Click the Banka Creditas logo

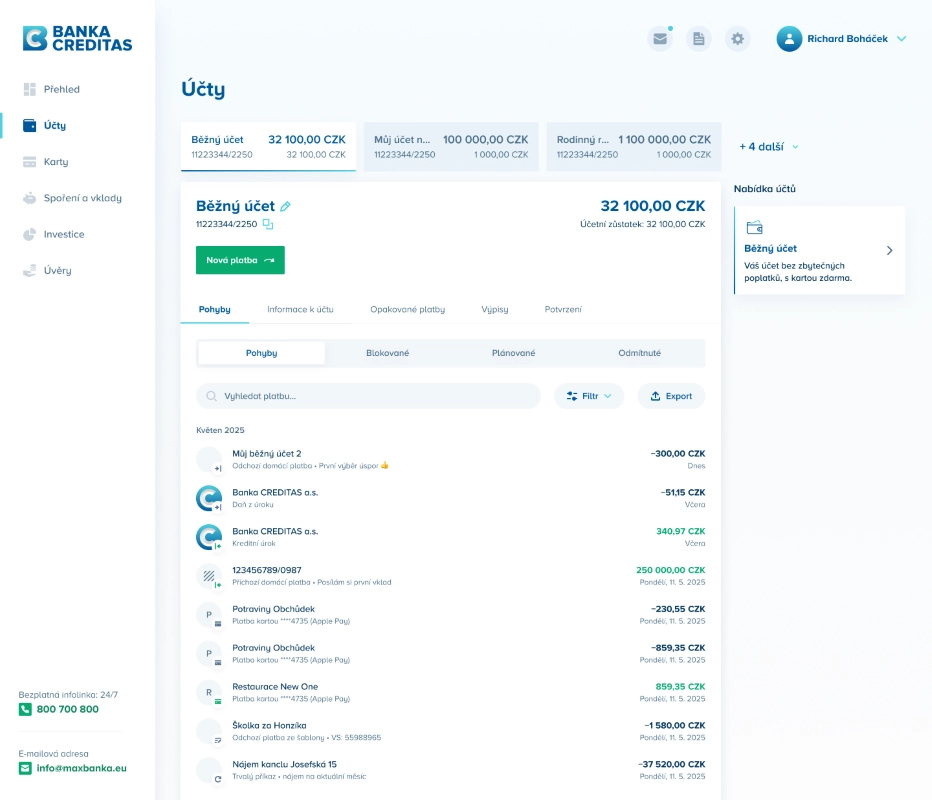click(x=78, y=38)
